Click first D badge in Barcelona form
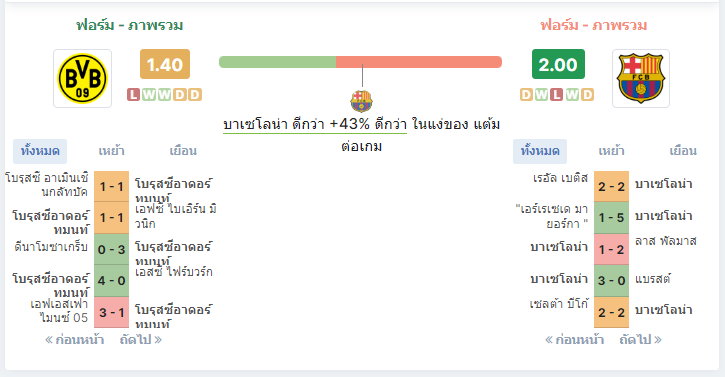 (x=526, y=94)
